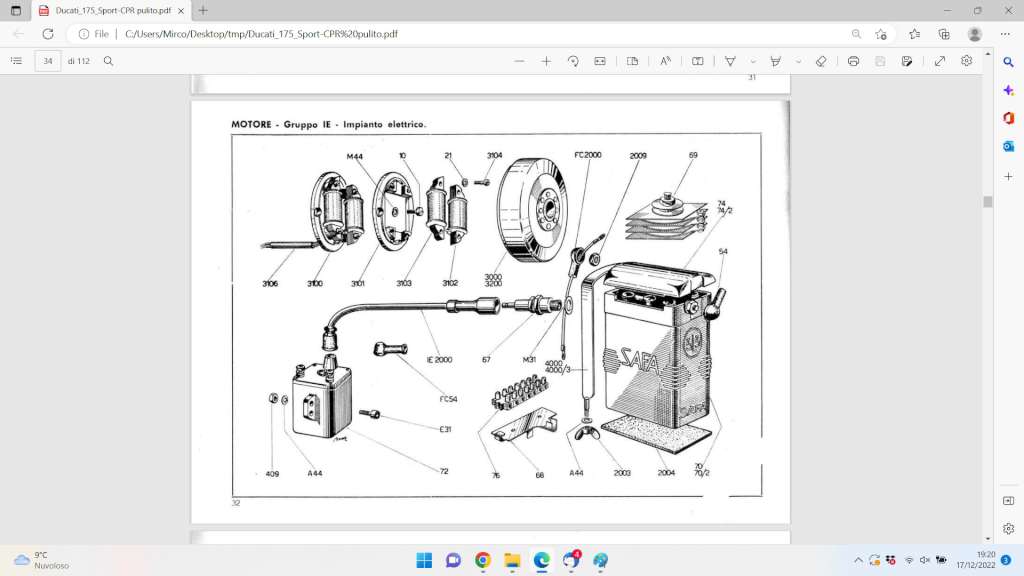View site information for the file
This screenshot has width=1024, height=576.
tap(93, 34)
